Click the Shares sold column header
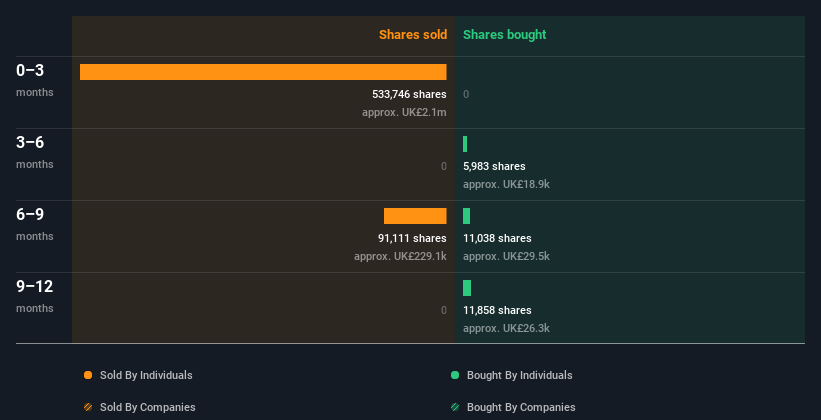 (x=413, y=35)
